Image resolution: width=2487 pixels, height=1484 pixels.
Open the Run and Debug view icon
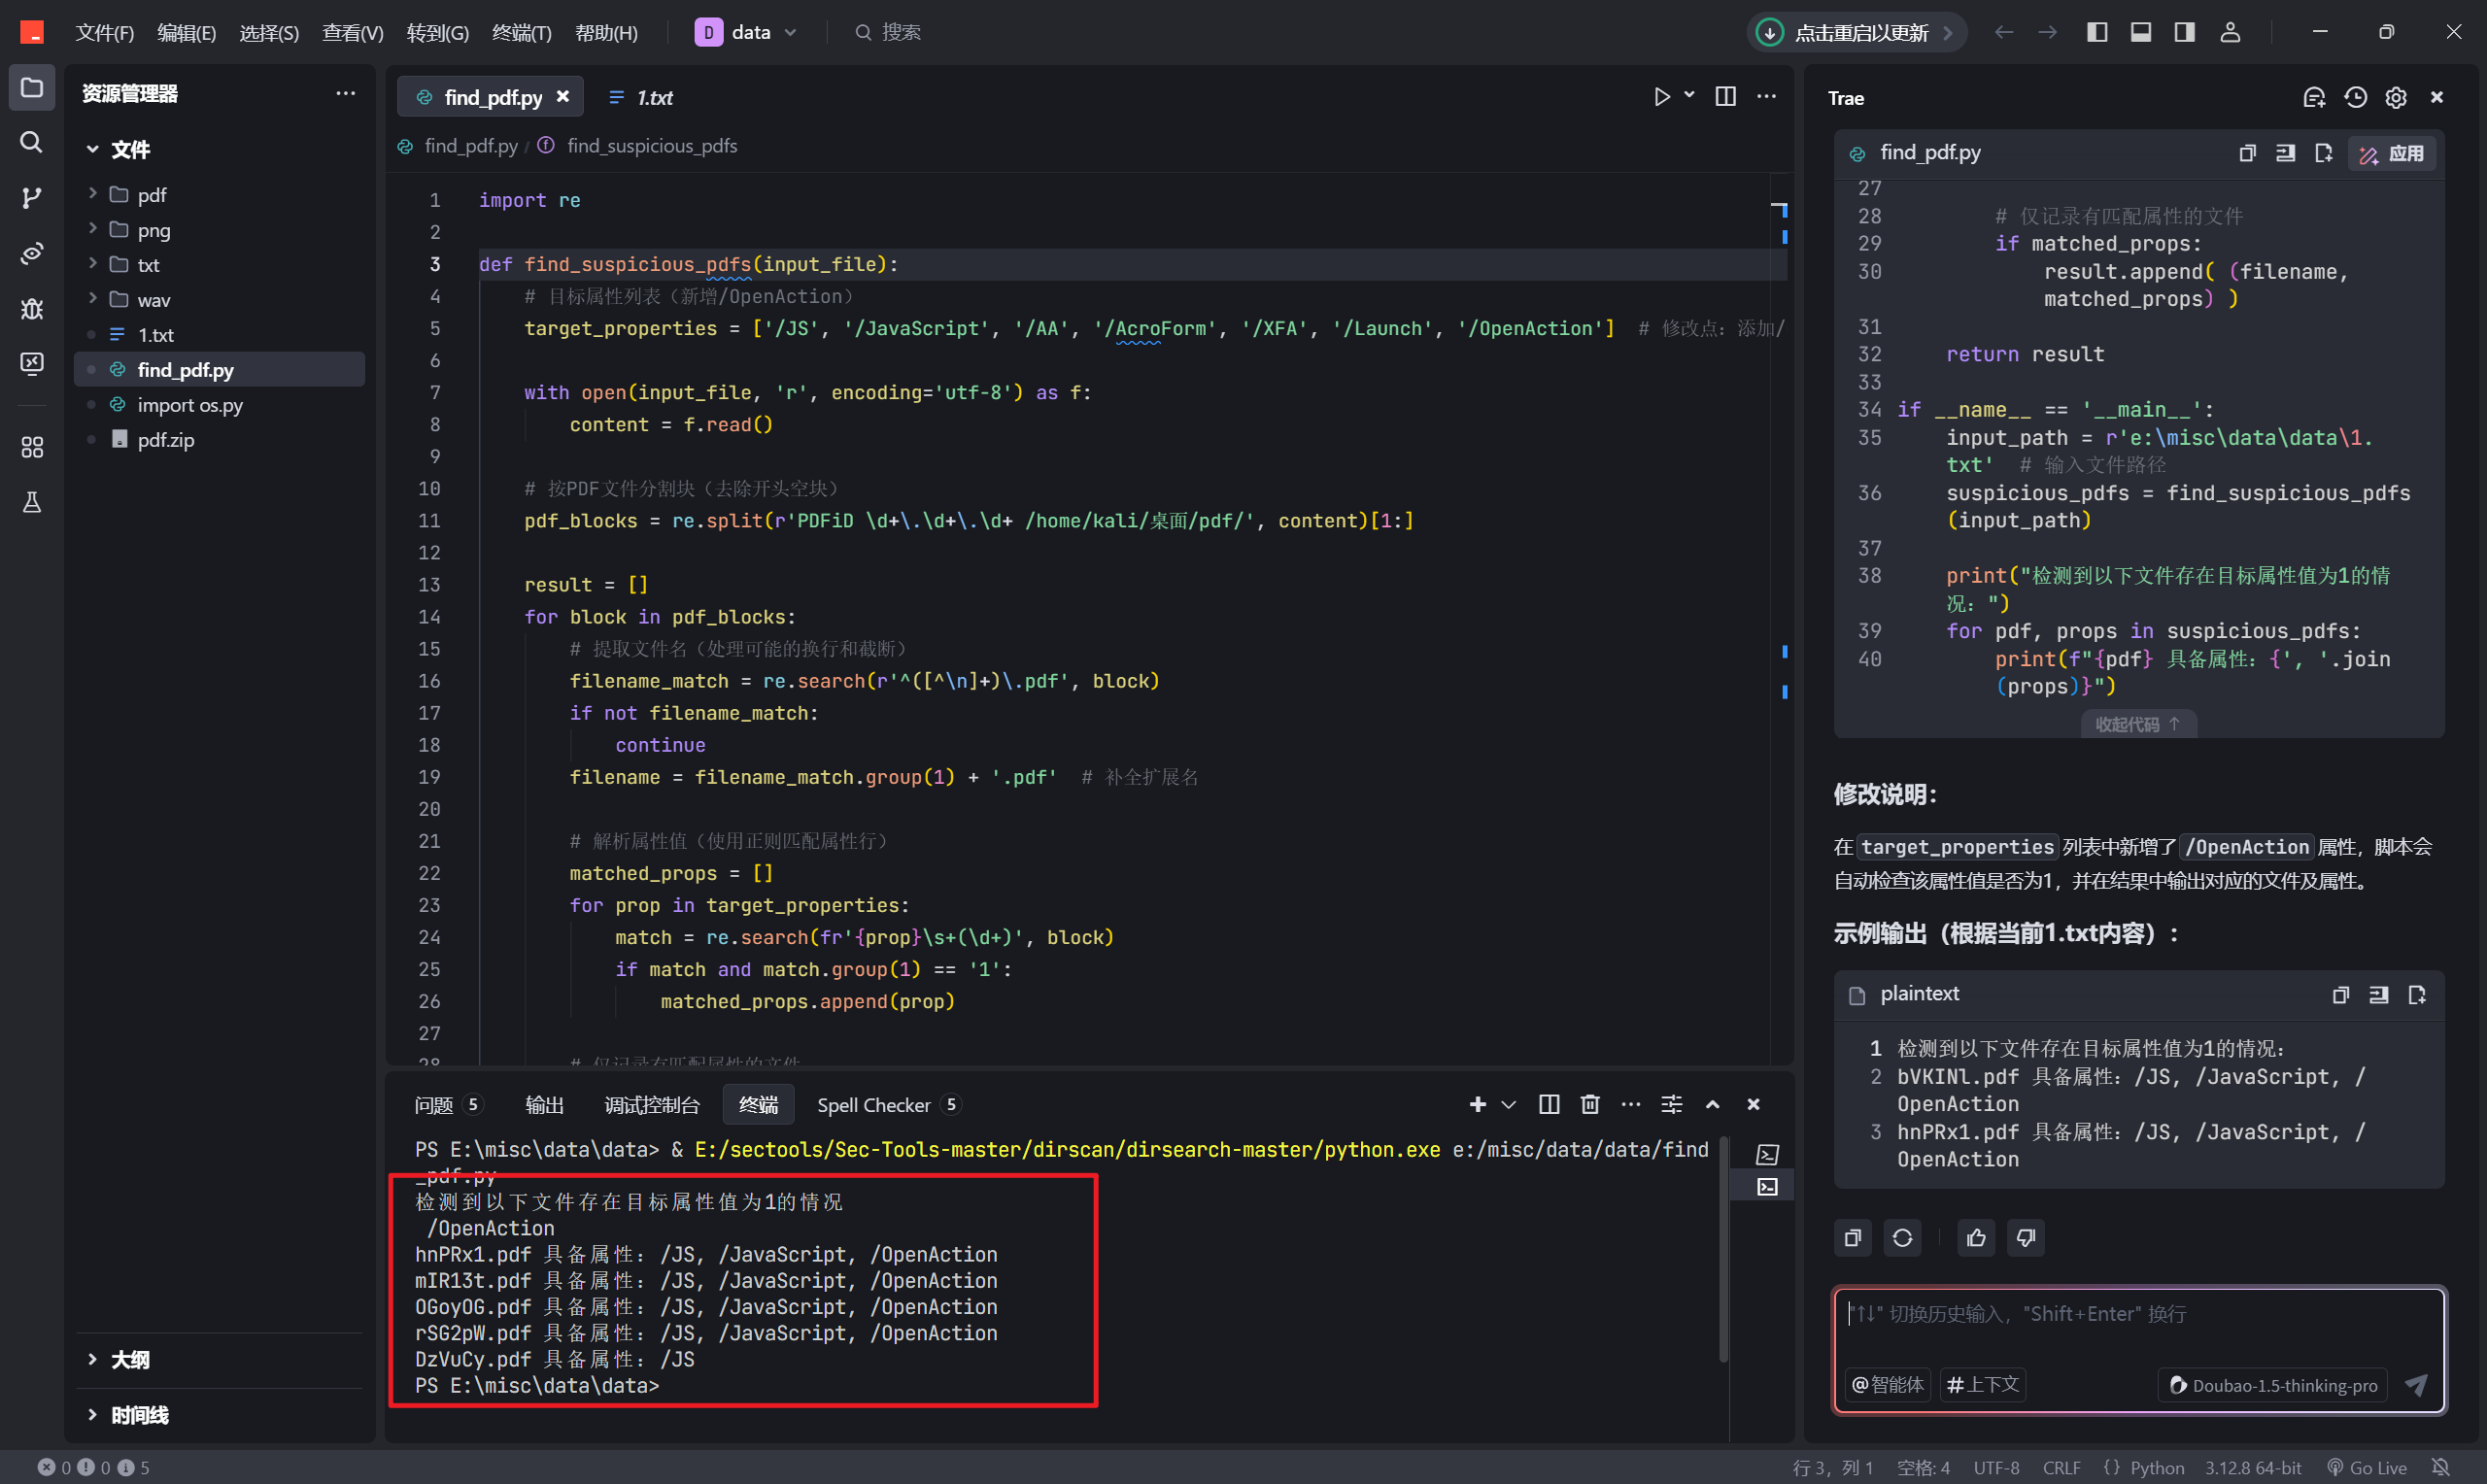[x=32, y=308]
